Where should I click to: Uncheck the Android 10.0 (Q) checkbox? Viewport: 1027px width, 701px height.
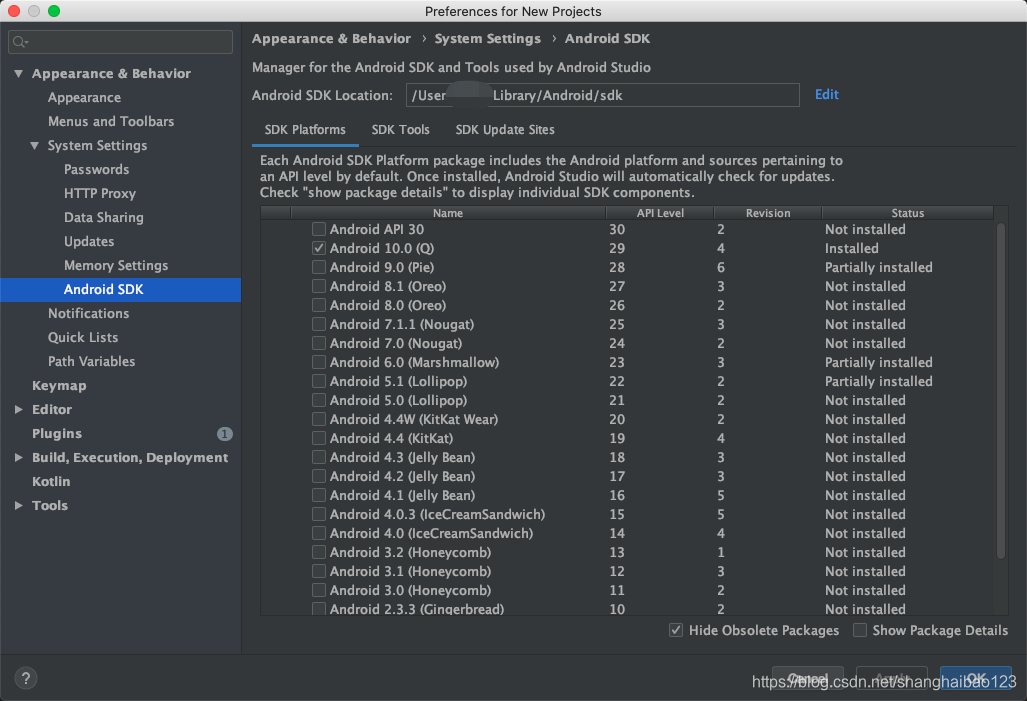pos(319,248)
